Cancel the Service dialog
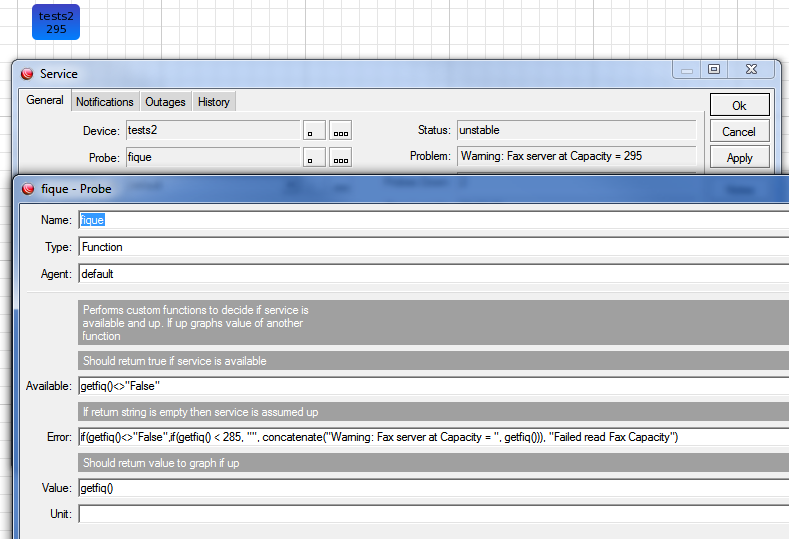The height and width of the screenshot is (539, 789). pyautogui.click(x=739, y=131)
